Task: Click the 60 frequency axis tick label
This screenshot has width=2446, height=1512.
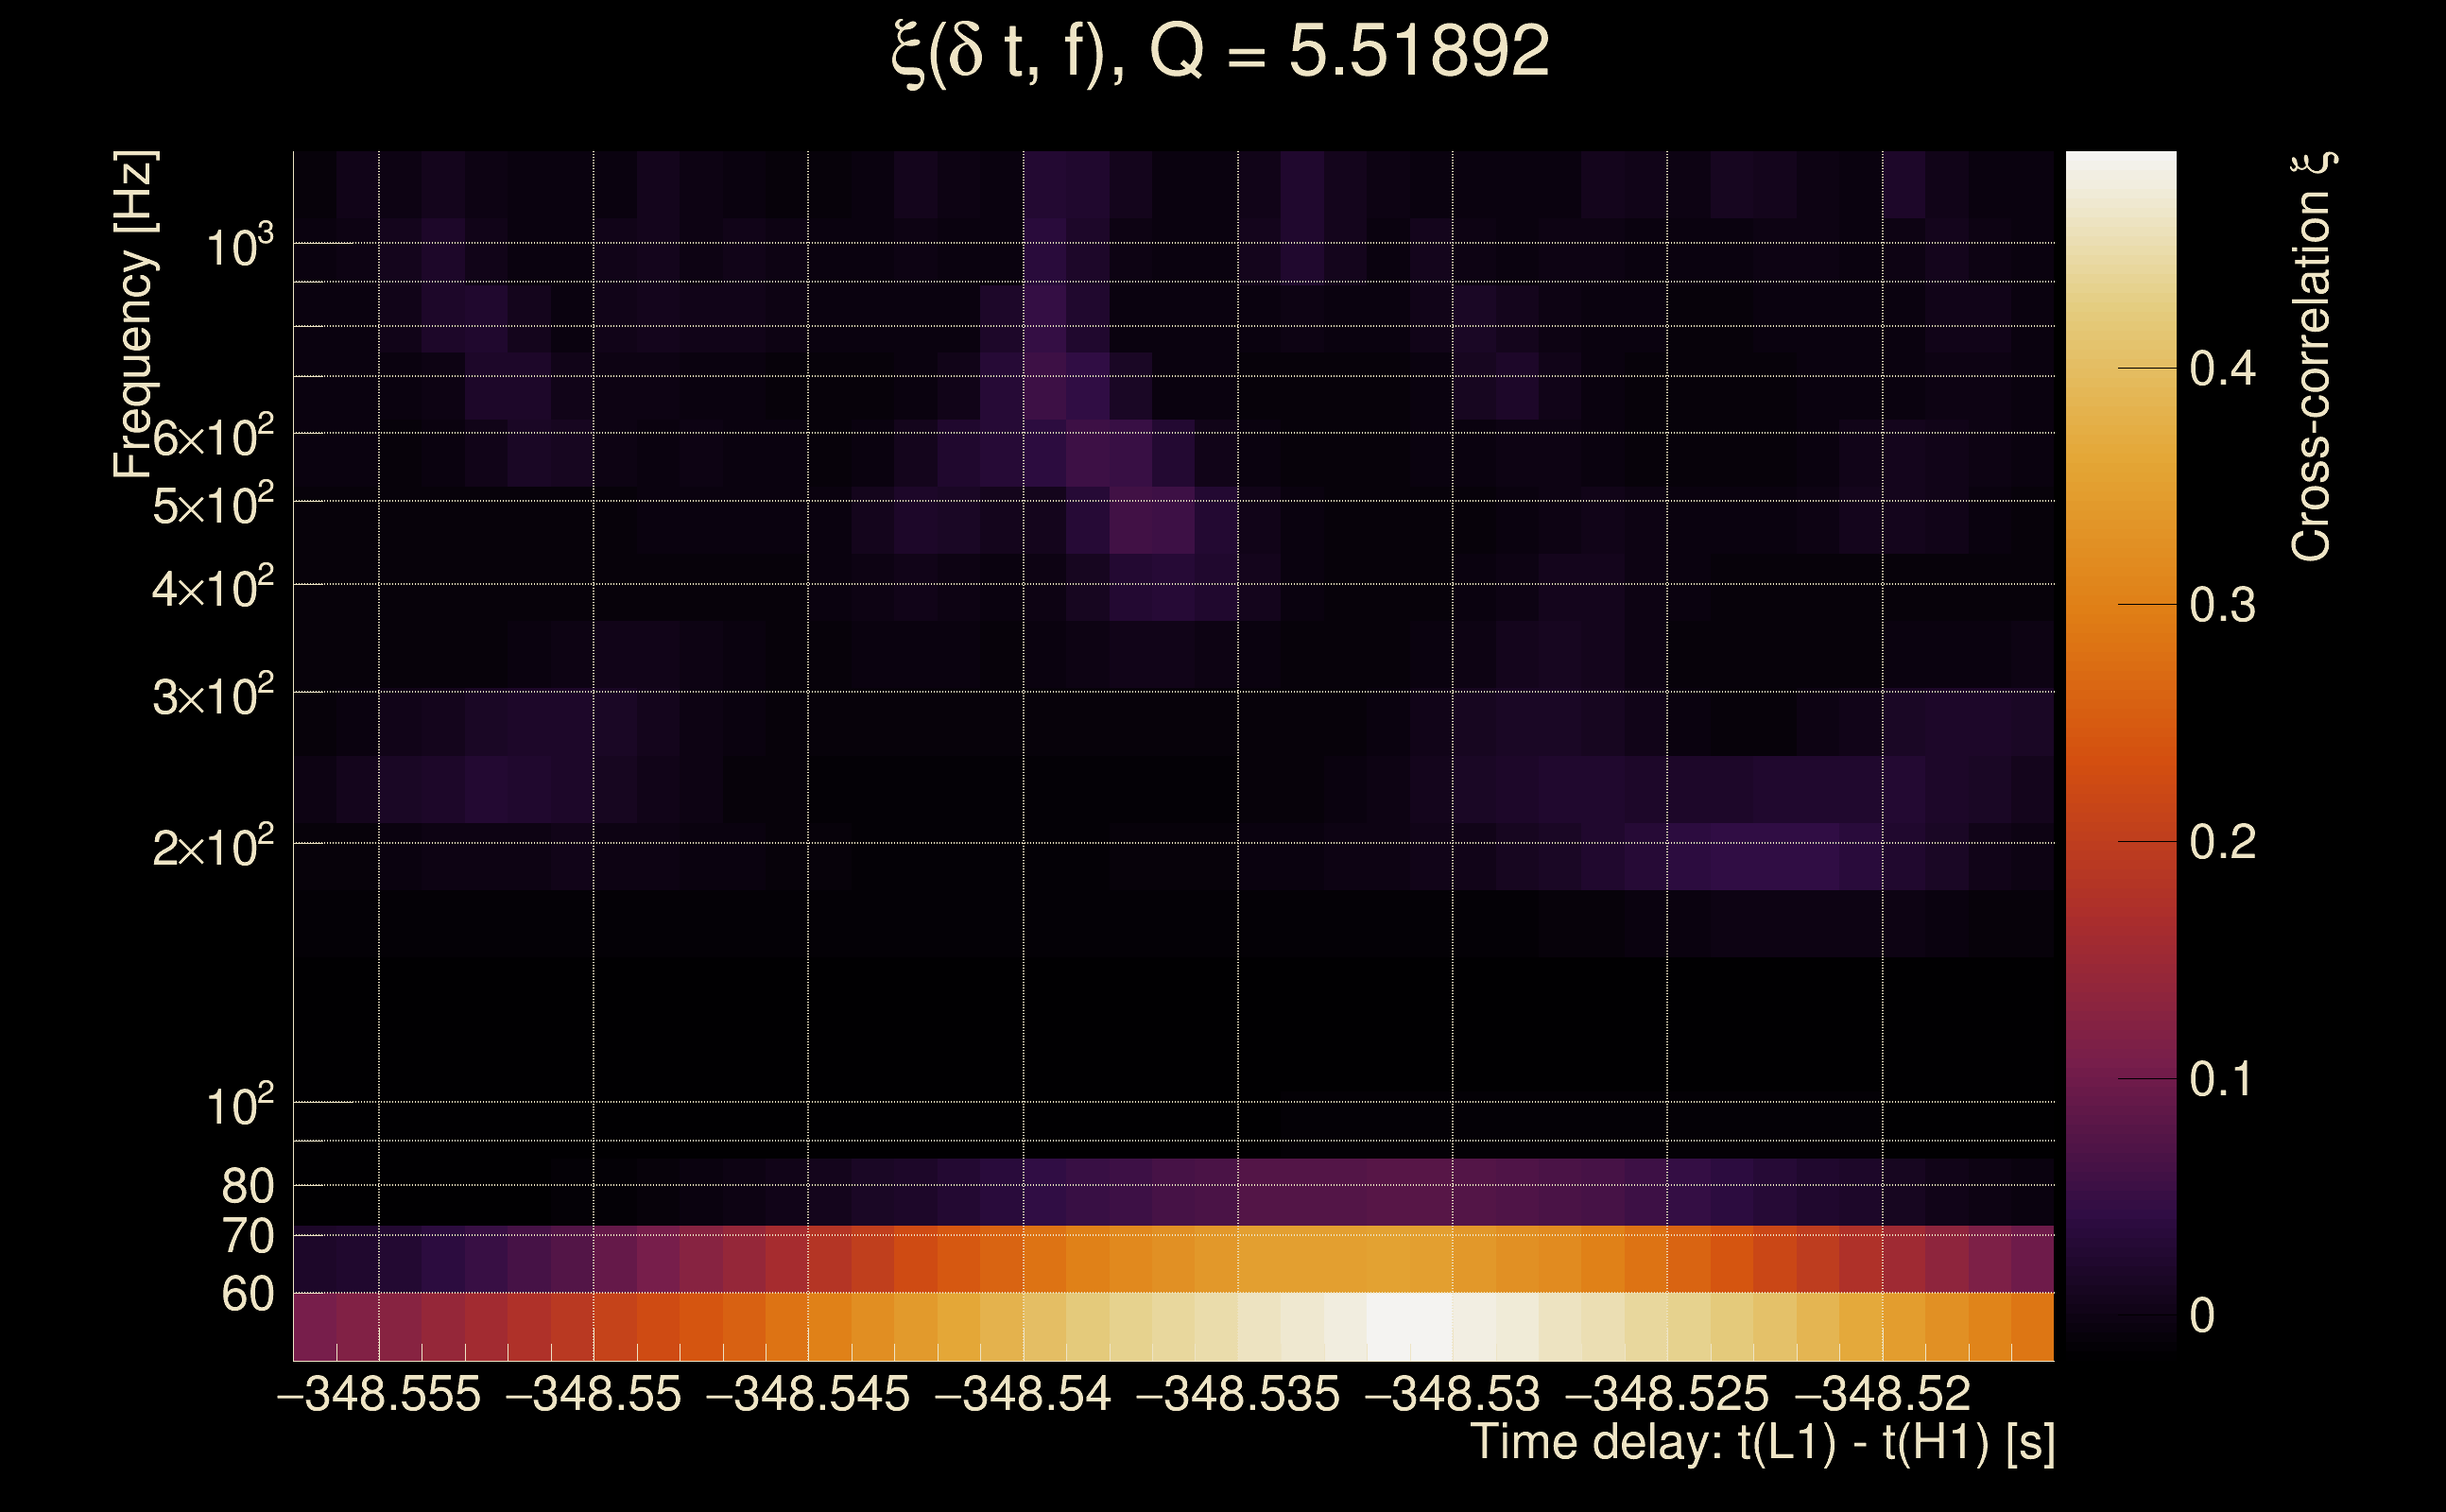Action: (247, 1294)
